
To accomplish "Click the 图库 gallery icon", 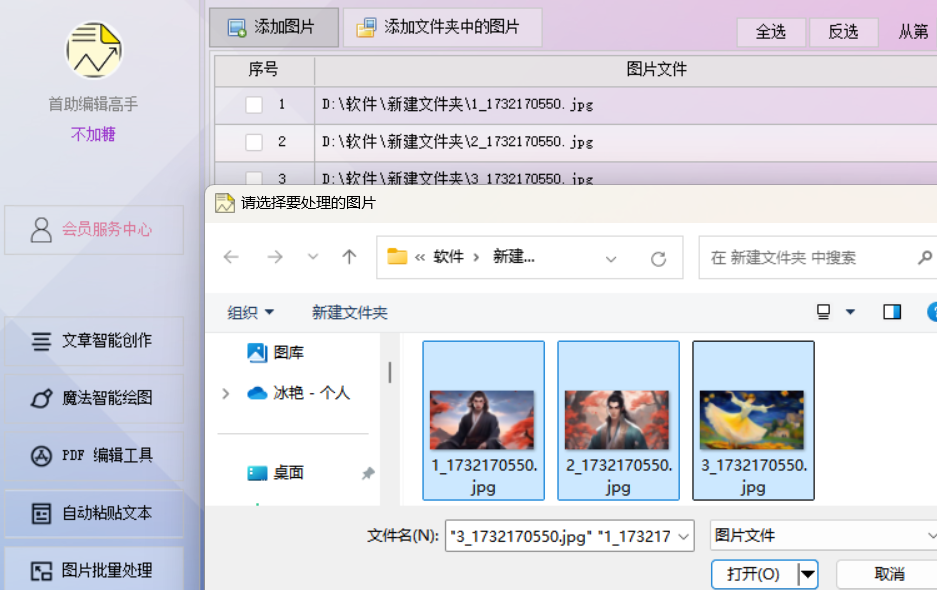I will pos(257,353).
